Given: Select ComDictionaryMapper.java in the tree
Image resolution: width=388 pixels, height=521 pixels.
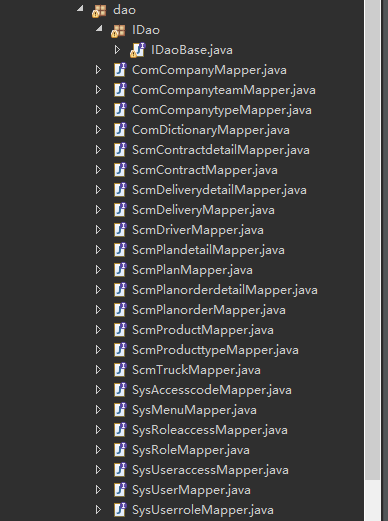Looking at the screenshot, I should pyautogui.click(x=211, y=130).
